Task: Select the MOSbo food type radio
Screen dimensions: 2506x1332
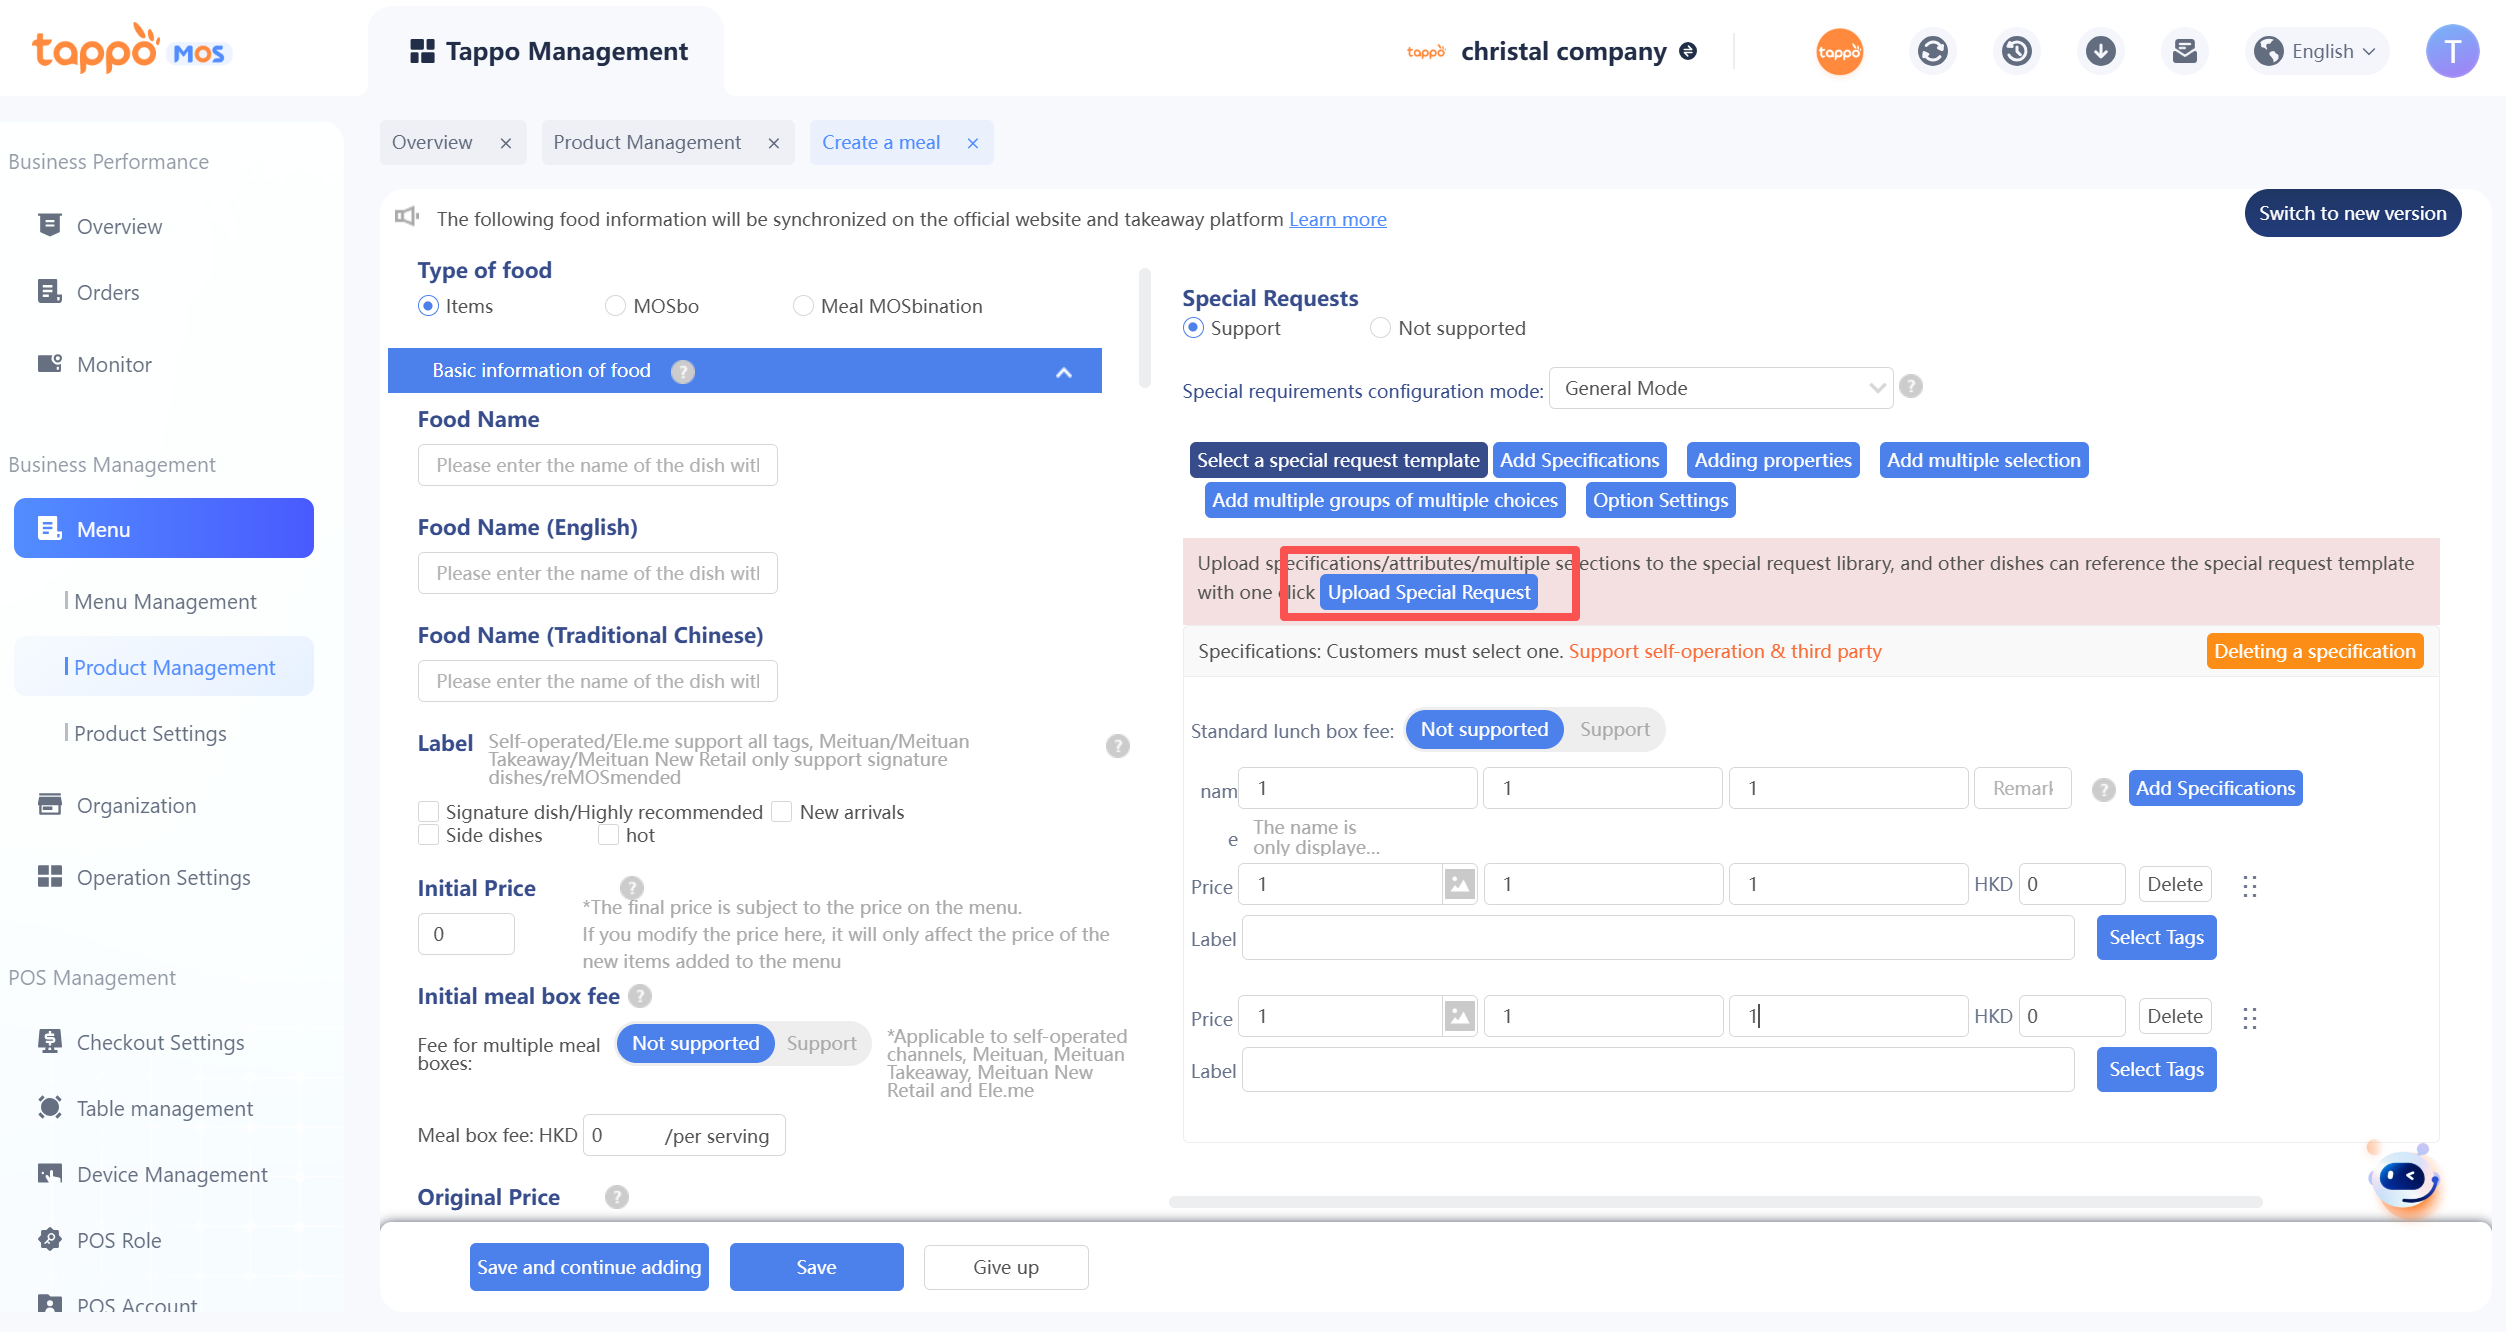Action: coord(615,306)
